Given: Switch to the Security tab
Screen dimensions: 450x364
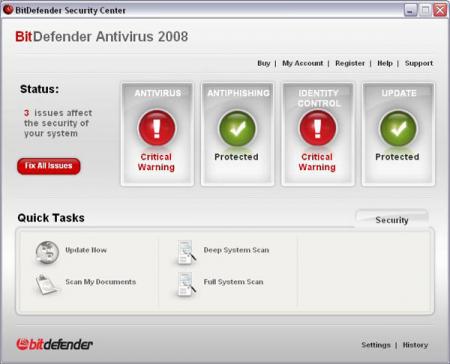Looking at the screenshot, I should (x=392, y=219).
